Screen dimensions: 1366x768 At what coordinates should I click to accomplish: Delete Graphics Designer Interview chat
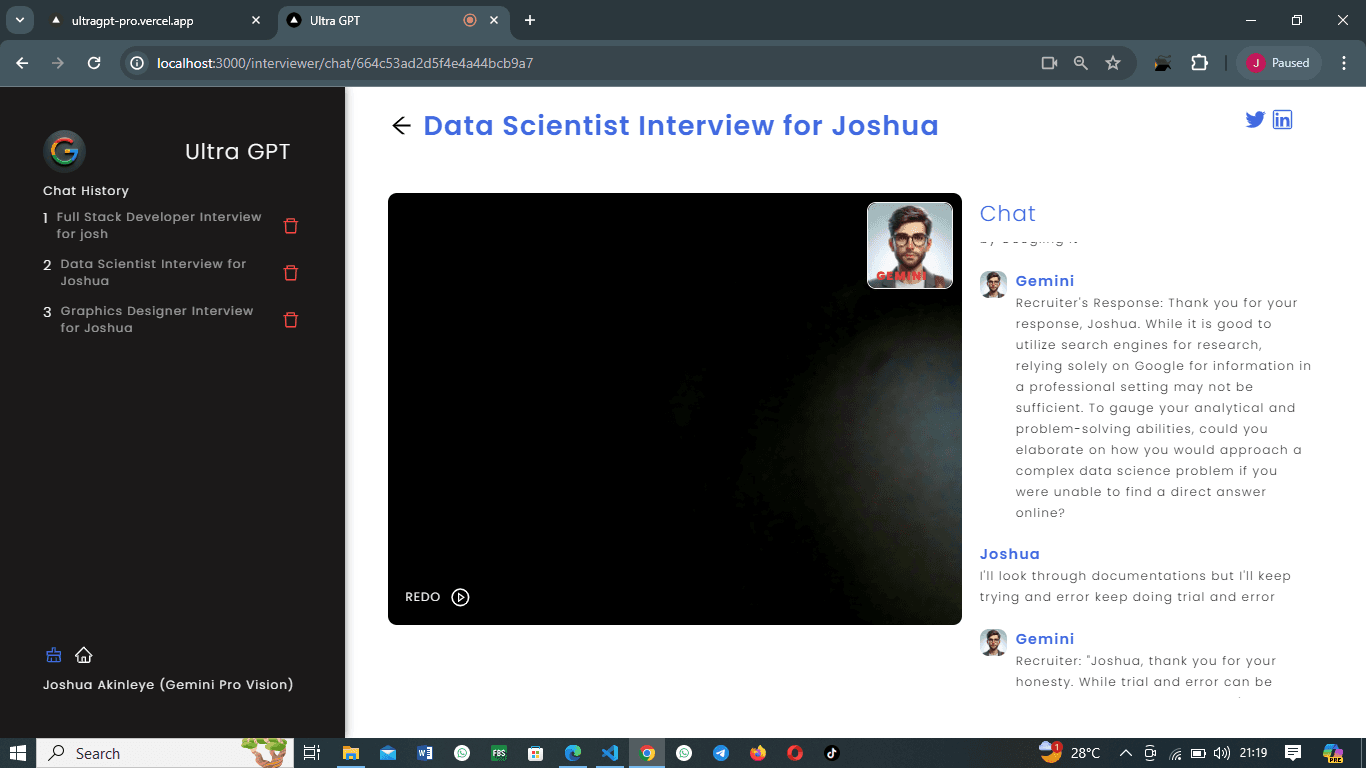[x=291, y=320]
